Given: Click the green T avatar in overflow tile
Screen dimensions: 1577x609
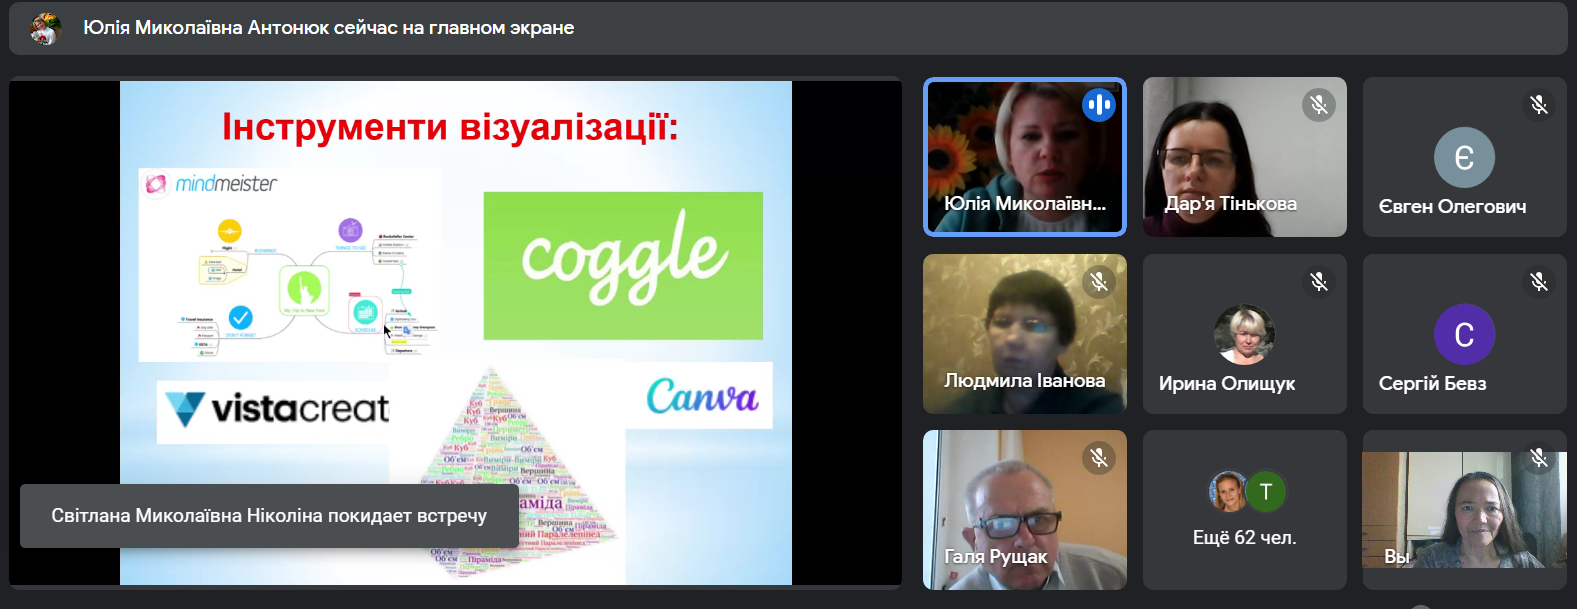Looking at the screenshot, I should (1265, 491).
